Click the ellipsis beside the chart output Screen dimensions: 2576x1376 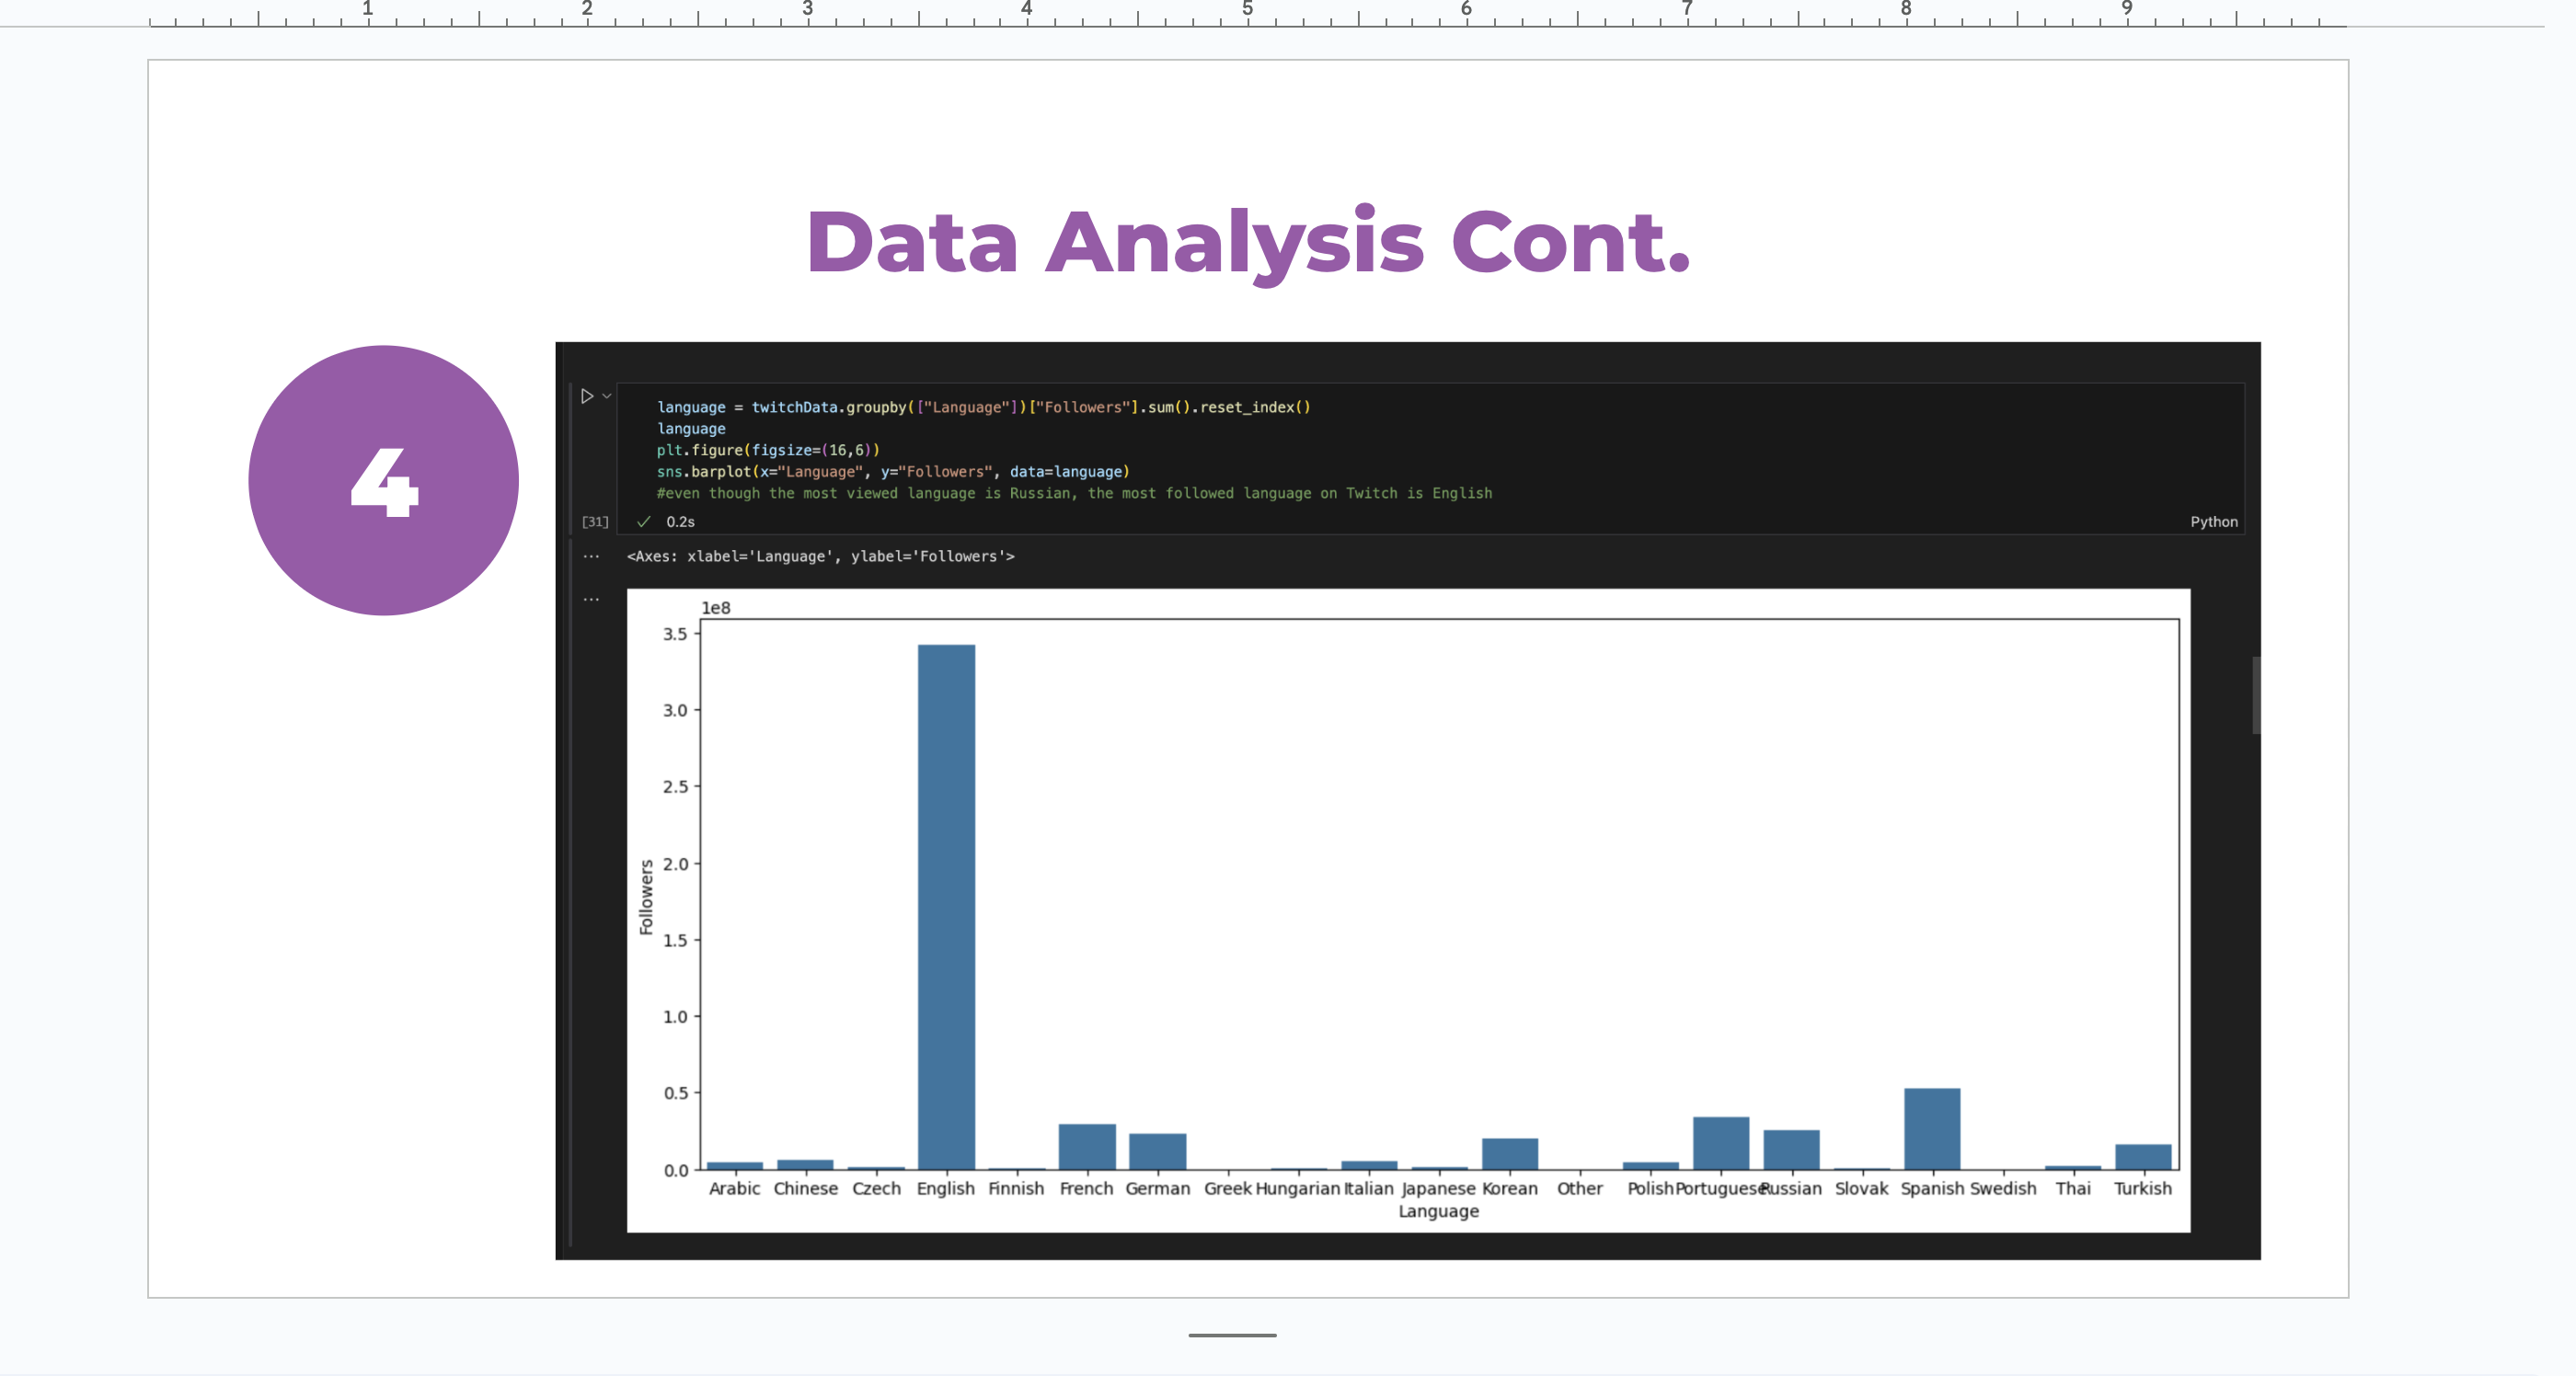pos(591,600)
